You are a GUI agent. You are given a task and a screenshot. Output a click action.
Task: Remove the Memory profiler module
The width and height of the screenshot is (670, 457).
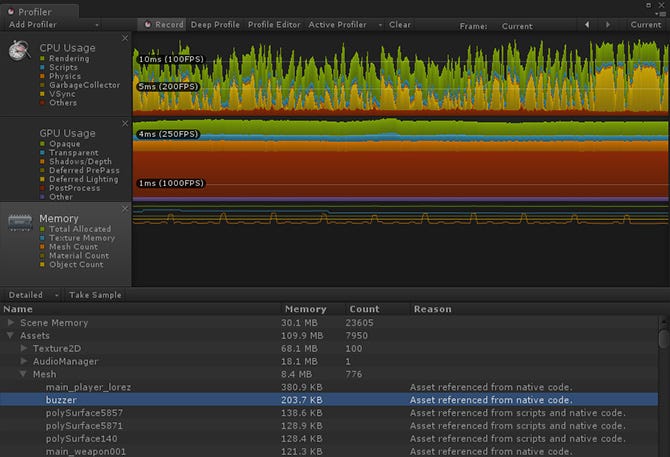pos(125,209)
